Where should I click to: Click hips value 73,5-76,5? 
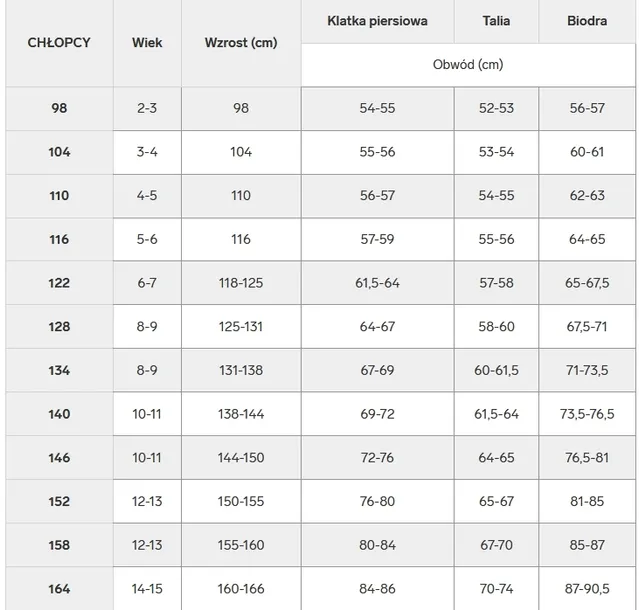pyautogui.click(x=587, y=414)
